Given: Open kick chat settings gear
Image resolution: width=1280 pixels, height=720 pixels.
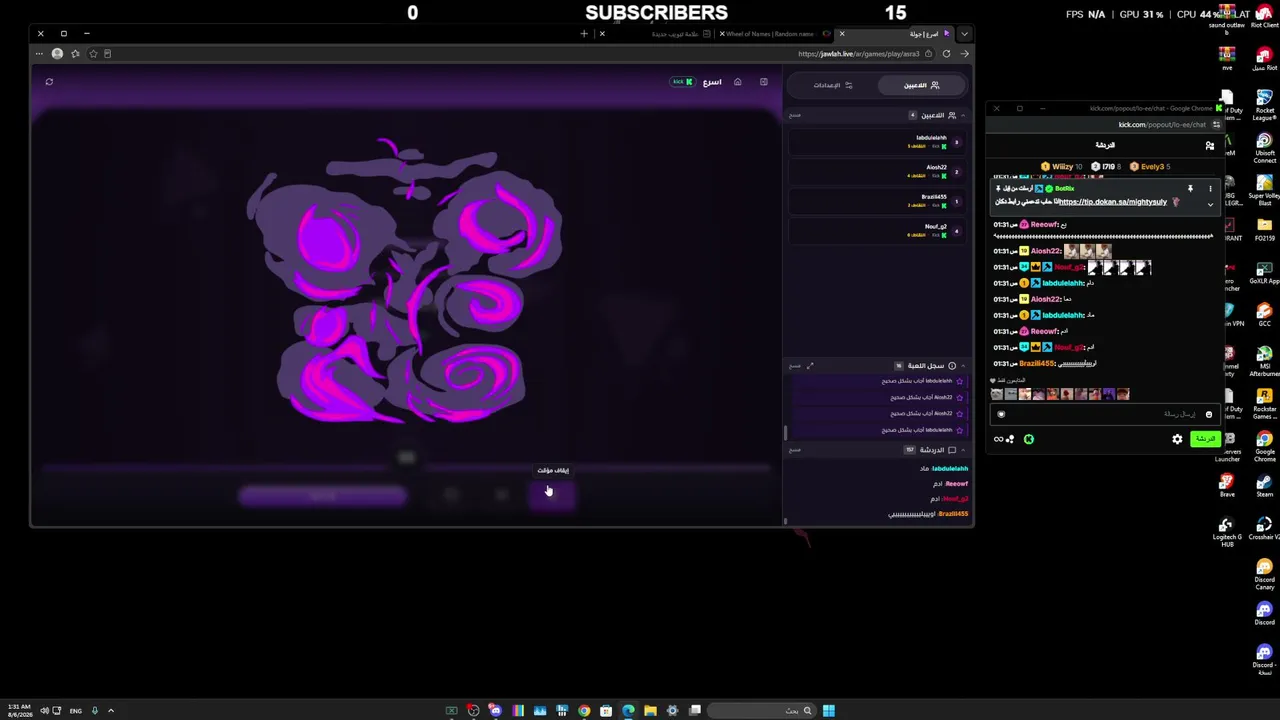Looking at the screenshot, I should tap(1177, 439).
